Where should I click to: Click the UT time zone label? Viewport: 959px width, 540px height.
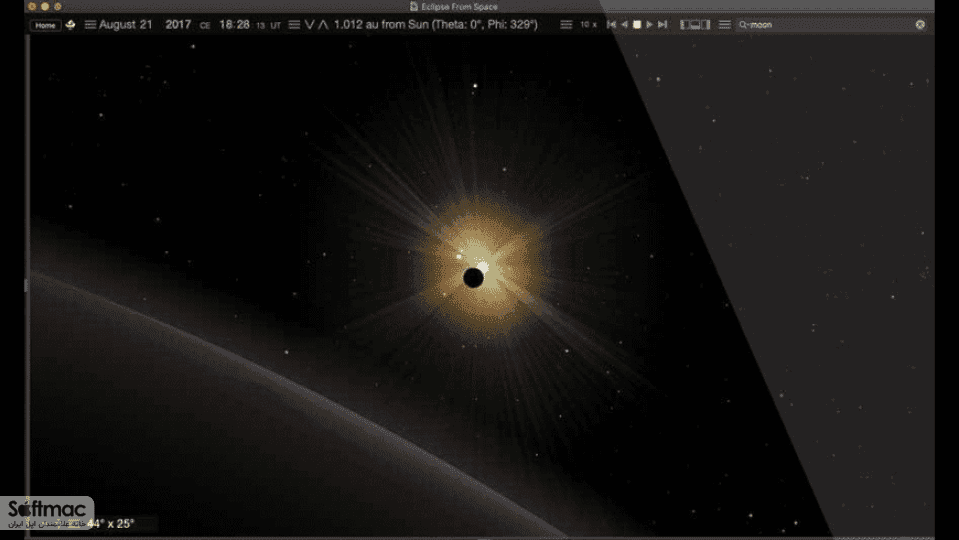276,26
